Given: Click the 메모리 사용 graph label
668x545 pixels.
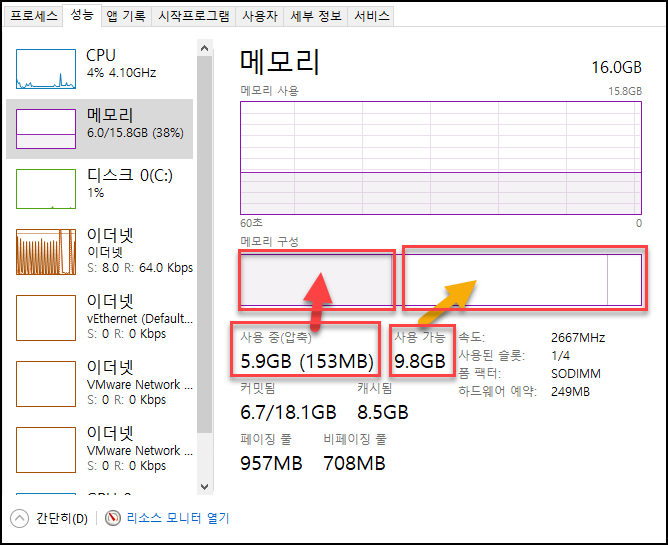Looking at the screenshot, I should point(269,91).
